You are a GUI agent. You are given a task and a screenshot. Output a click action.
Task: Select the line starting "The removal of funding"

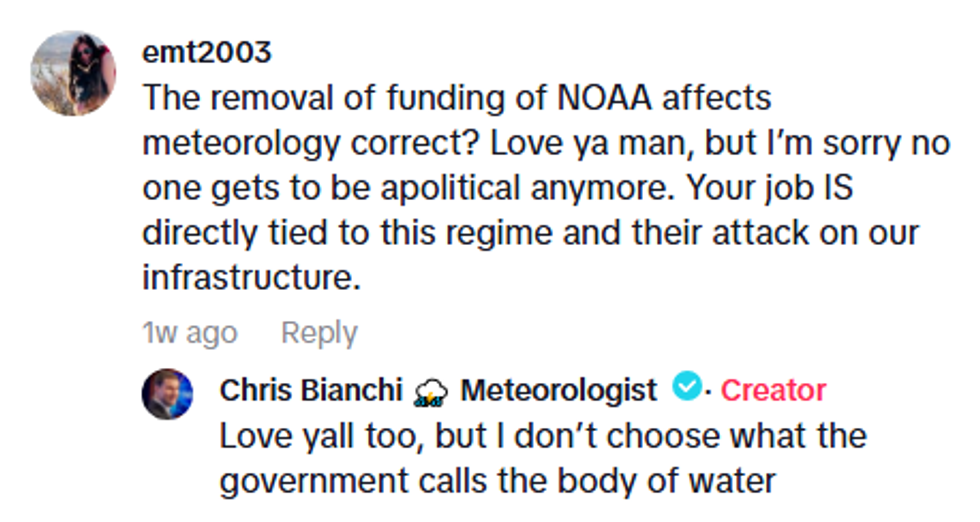(457, 98)
